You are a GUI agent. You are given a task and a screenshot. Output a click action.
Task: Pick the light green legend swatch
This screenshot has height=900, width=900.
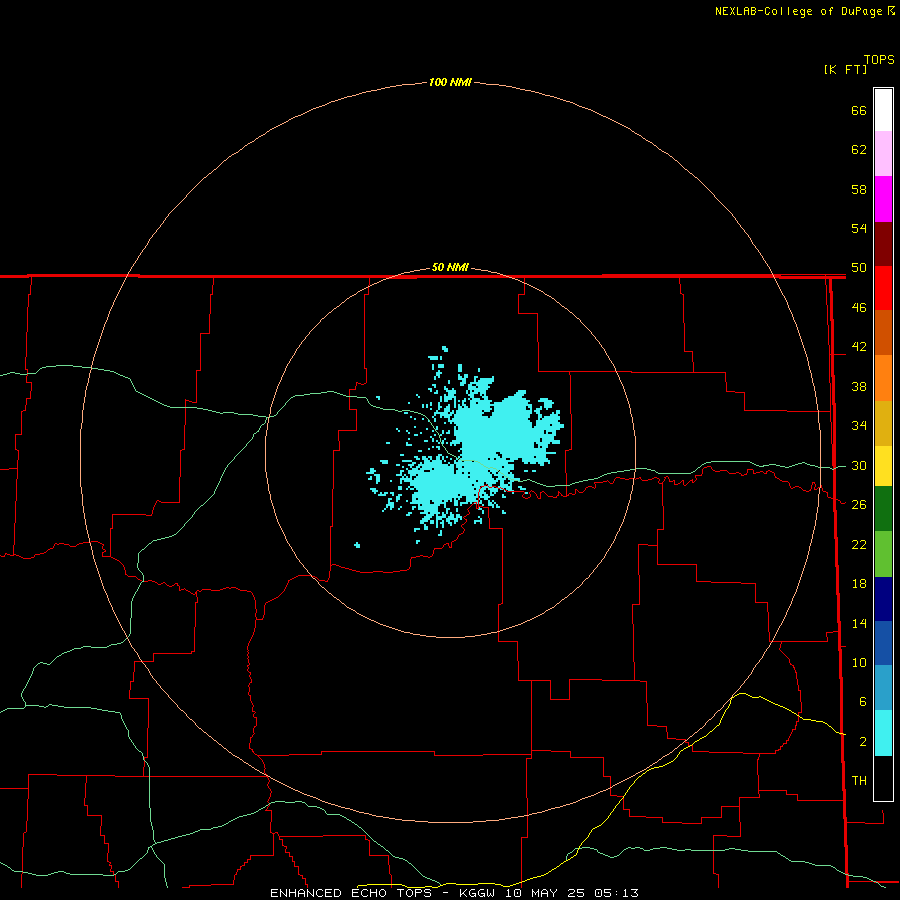click(883, 554)
